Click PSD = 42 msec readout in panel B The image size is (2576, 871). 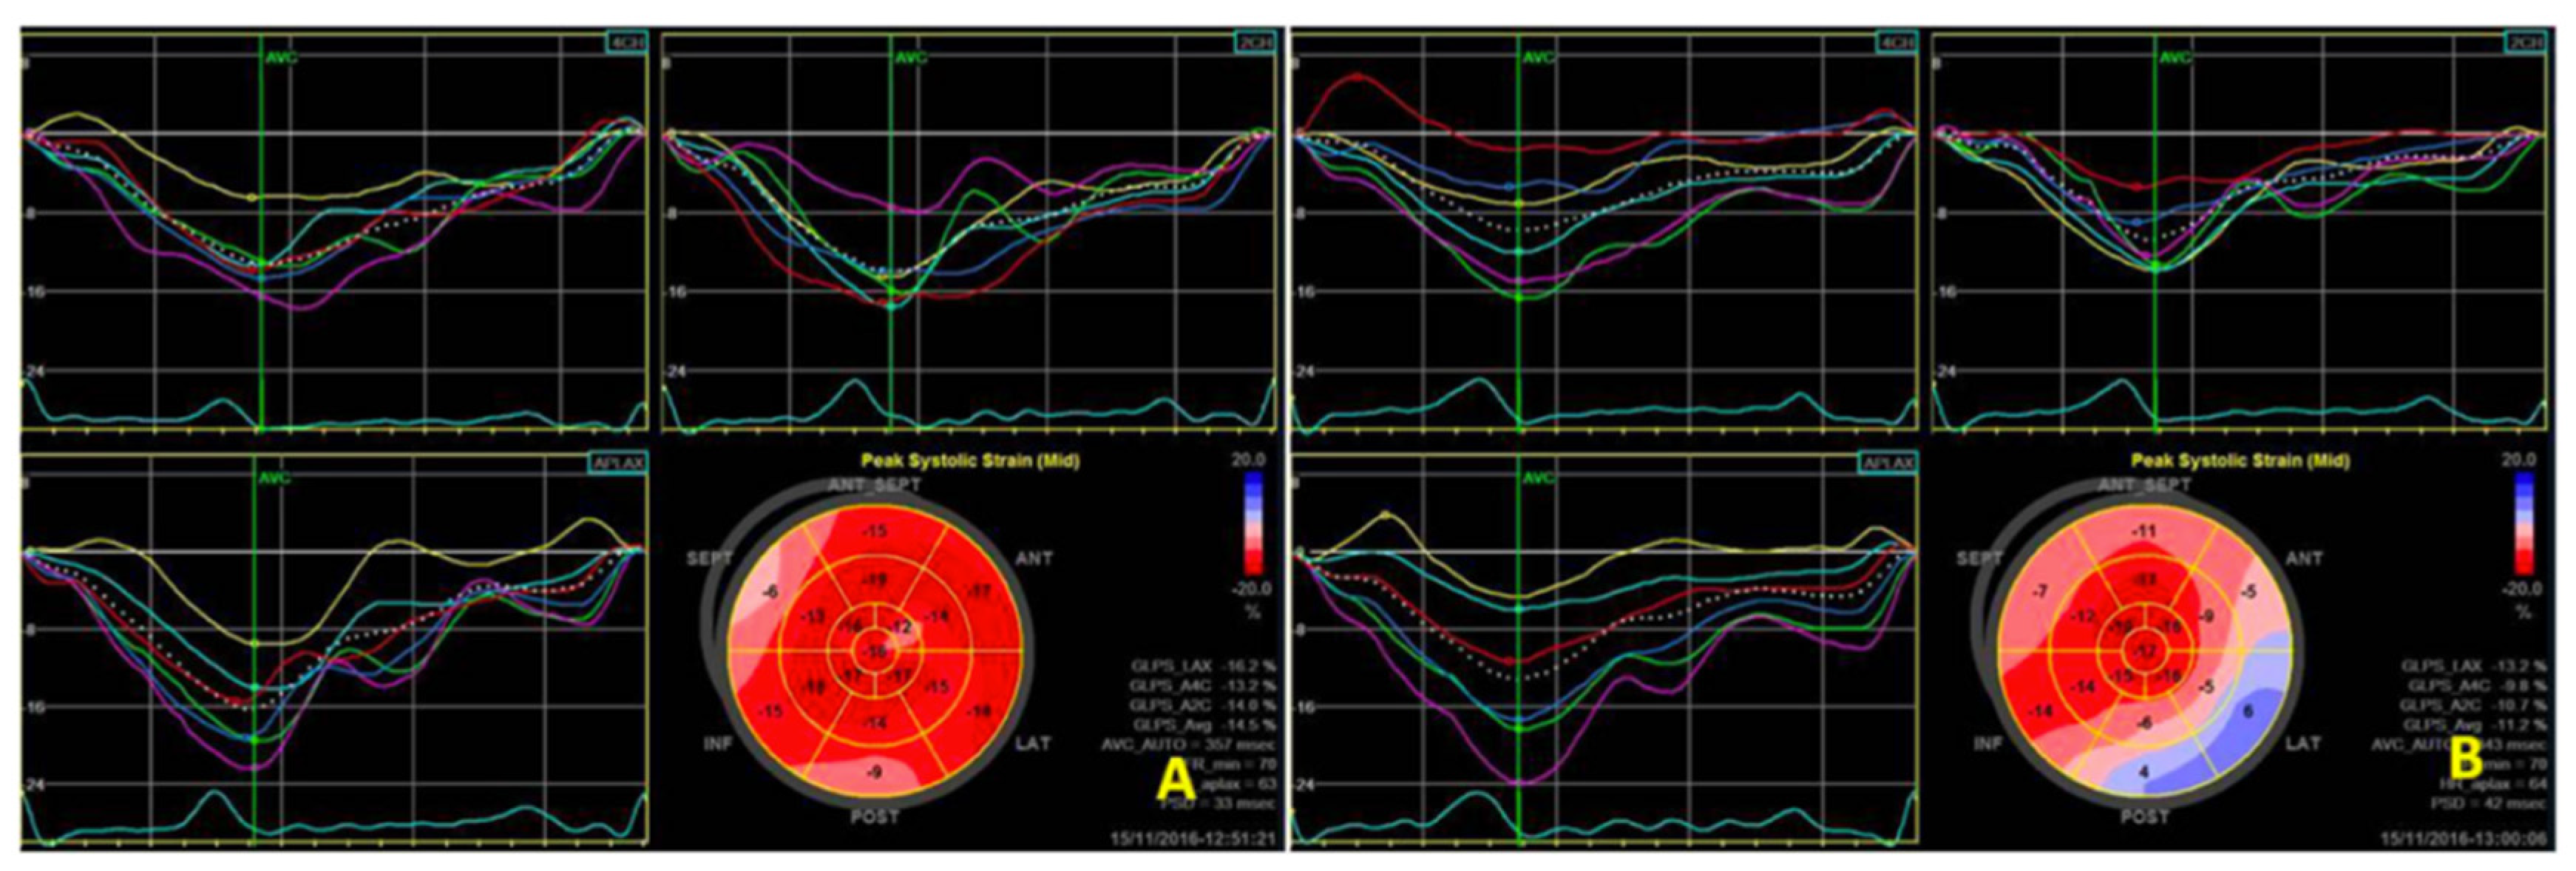2488,803
